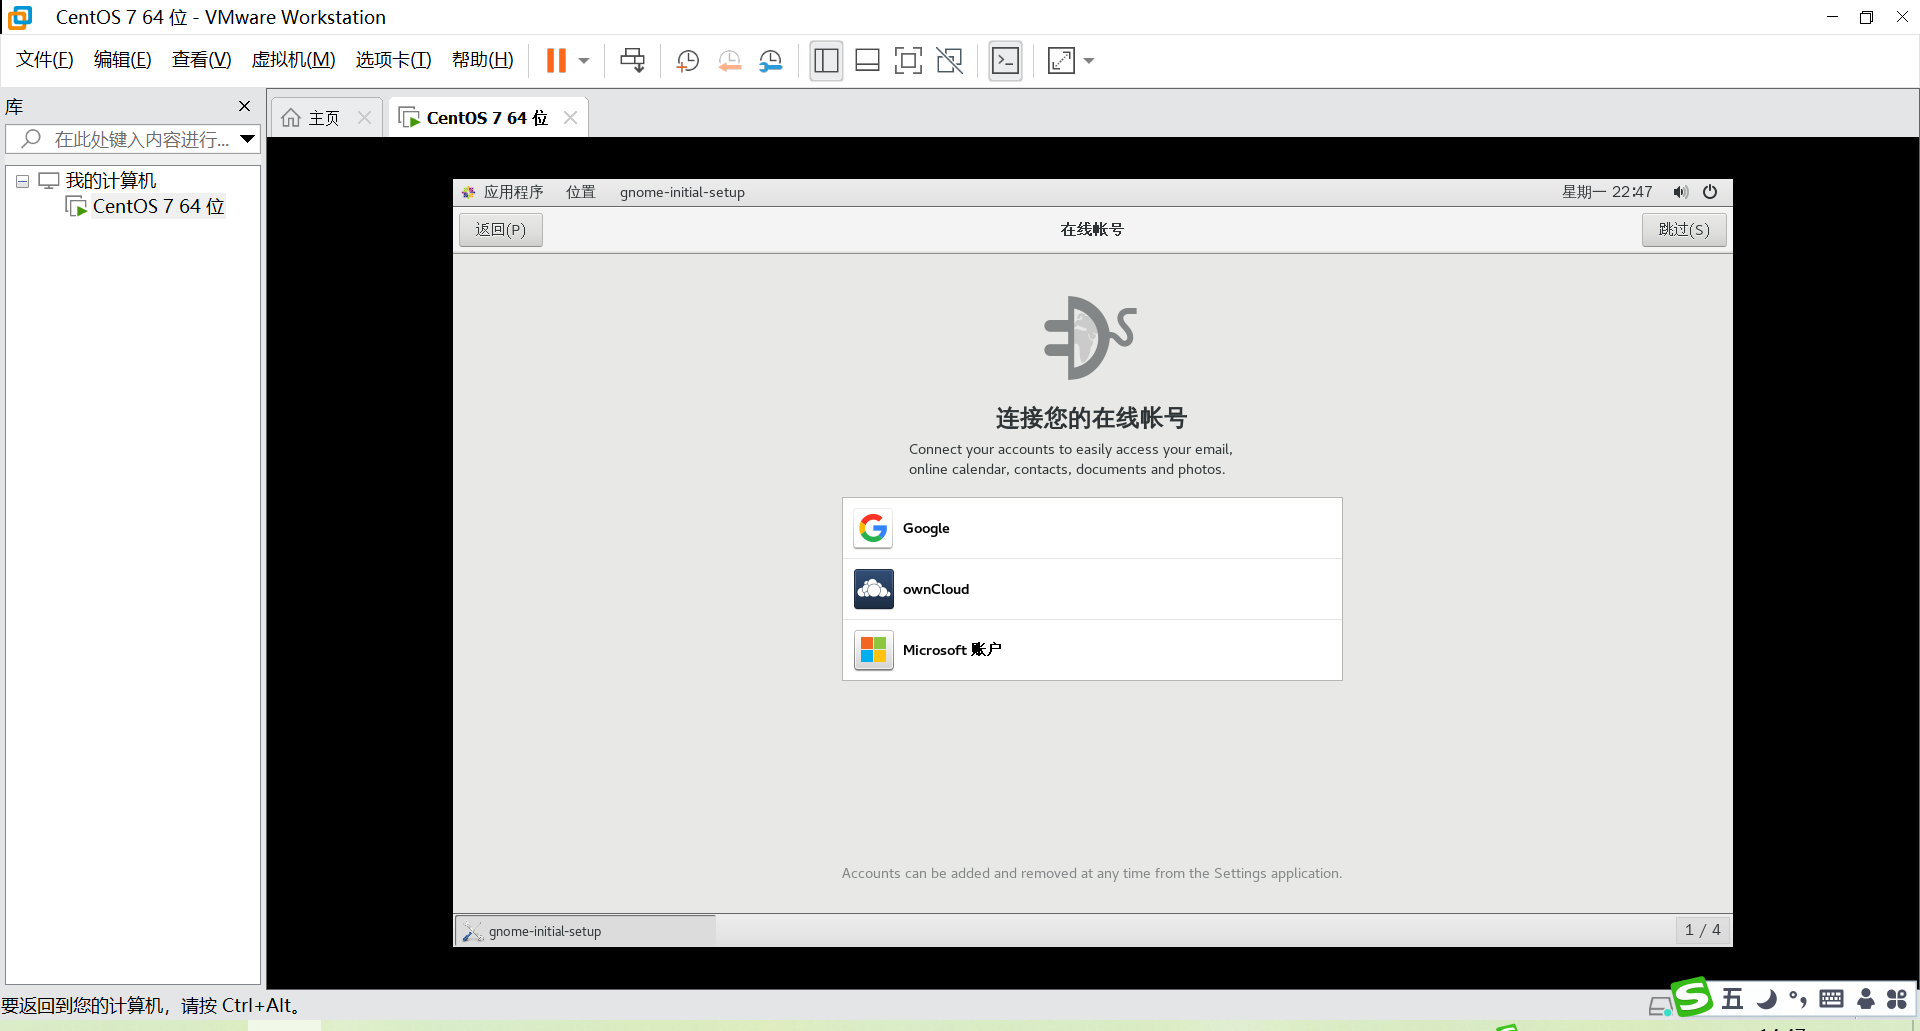The height and width of the screenshot is (1031, 1920).
Task: Toggle the library sidebar panel view
Action: click(x=826, y=61)
